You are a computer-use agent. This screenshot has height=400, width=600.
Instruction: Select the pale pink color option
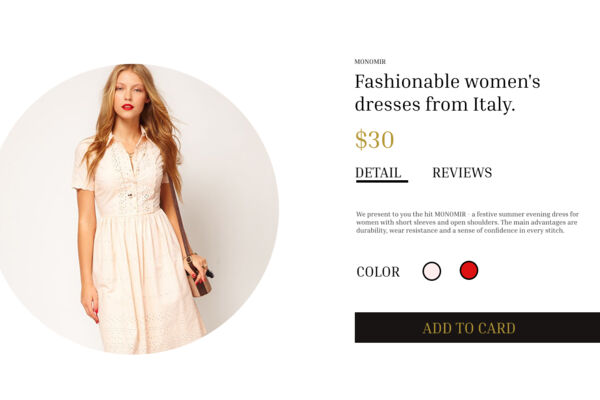tap(432, 271)
